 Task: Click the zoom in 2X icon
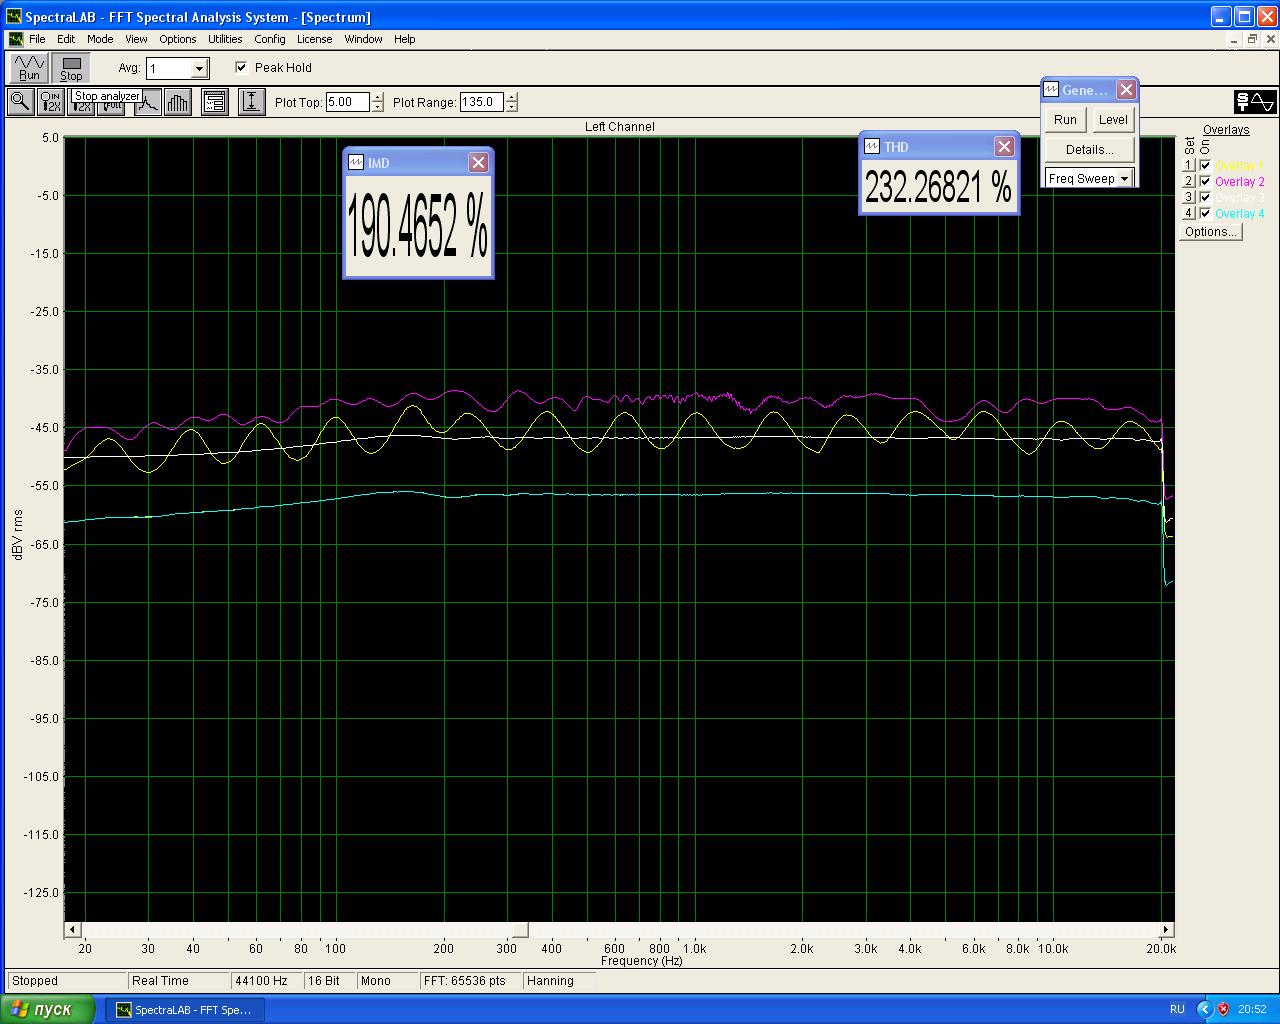point(50,101)
